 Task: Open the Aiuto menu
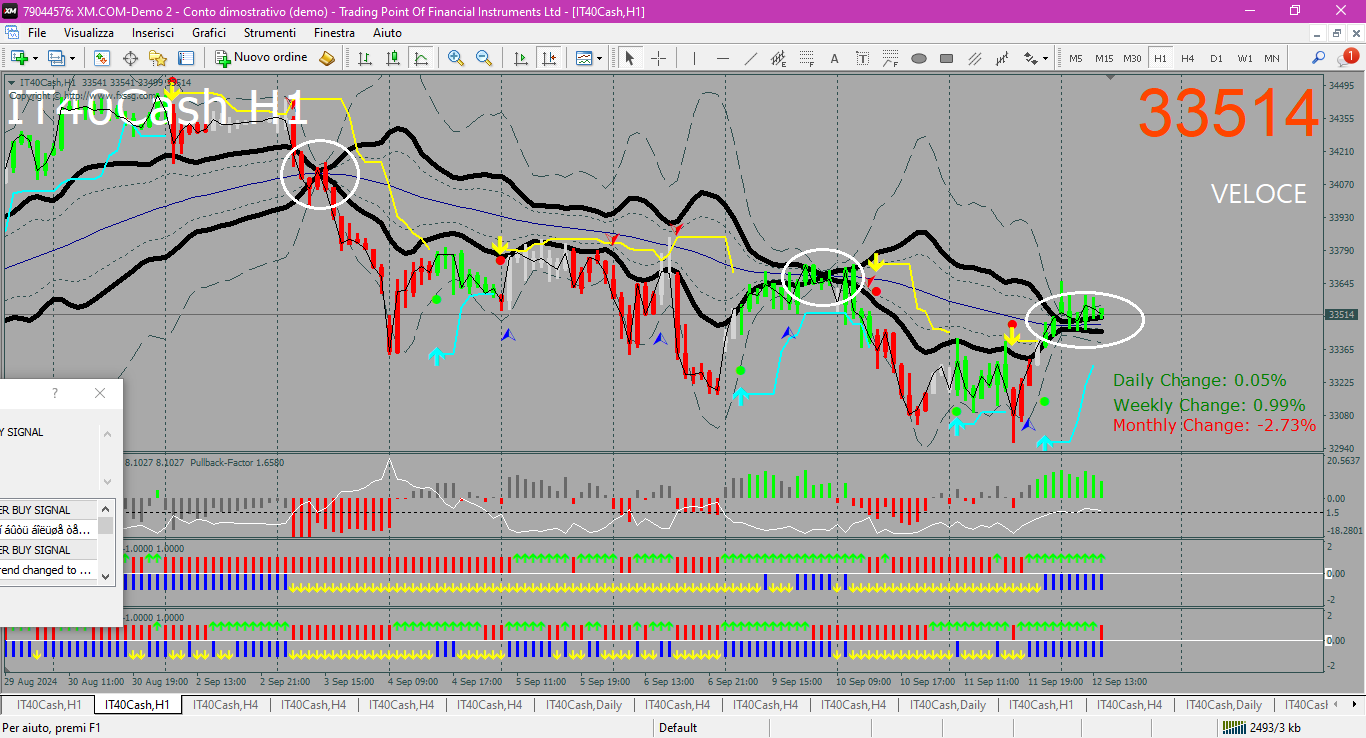(387, 33)
